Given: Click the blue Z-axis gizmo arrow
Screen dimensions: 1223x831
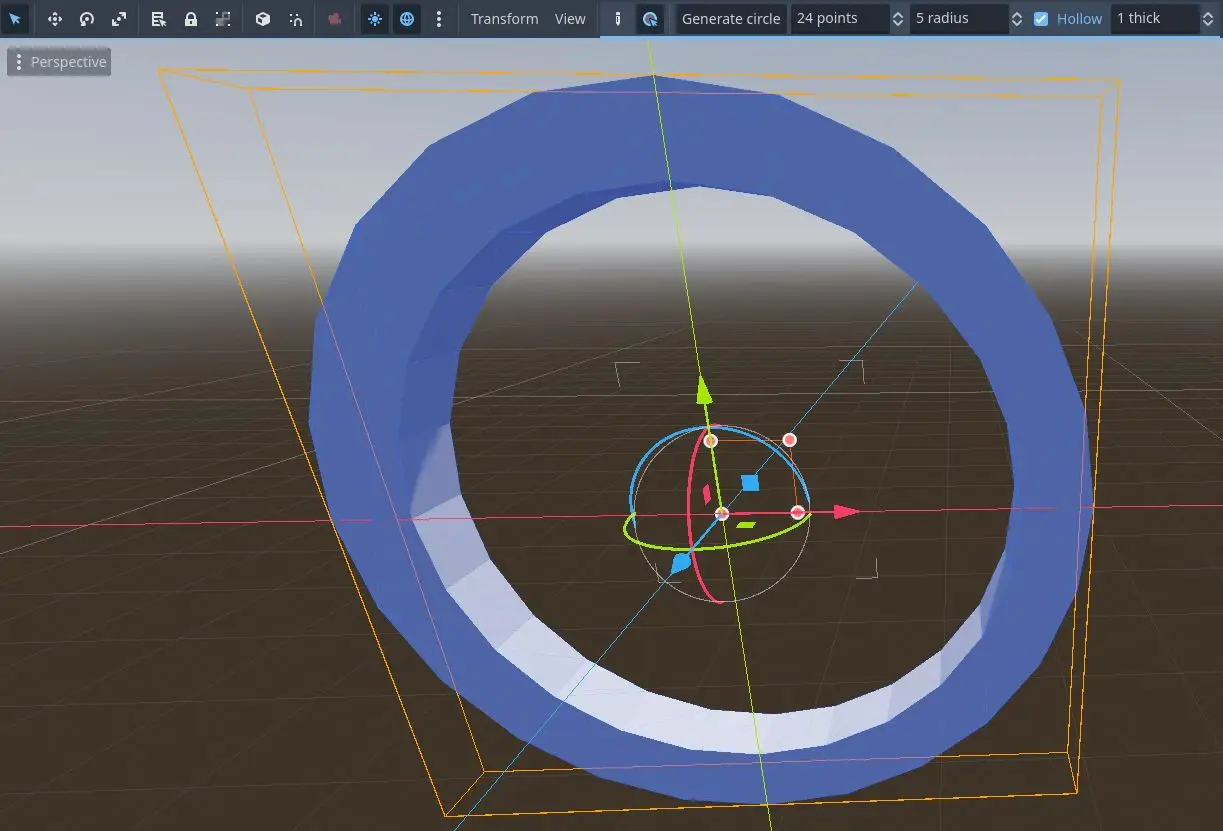Looking at the screenshot, I should click(680, 563).
